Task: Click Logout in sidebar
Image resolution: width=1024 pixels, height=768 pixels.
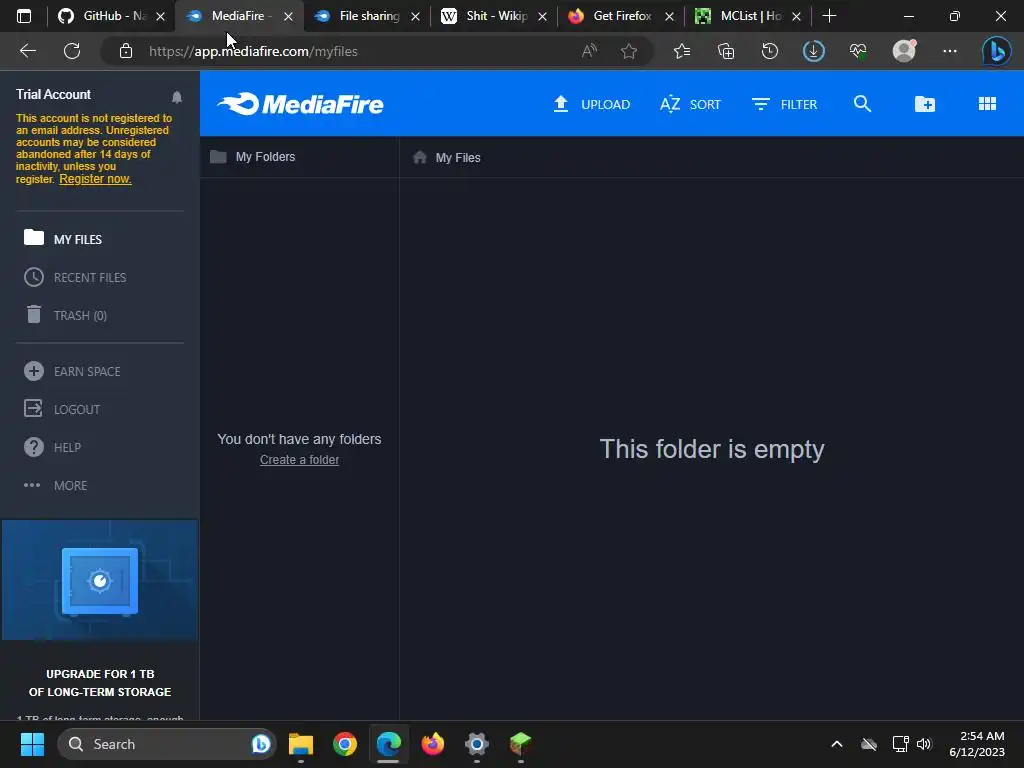Action: coord(62,409)
